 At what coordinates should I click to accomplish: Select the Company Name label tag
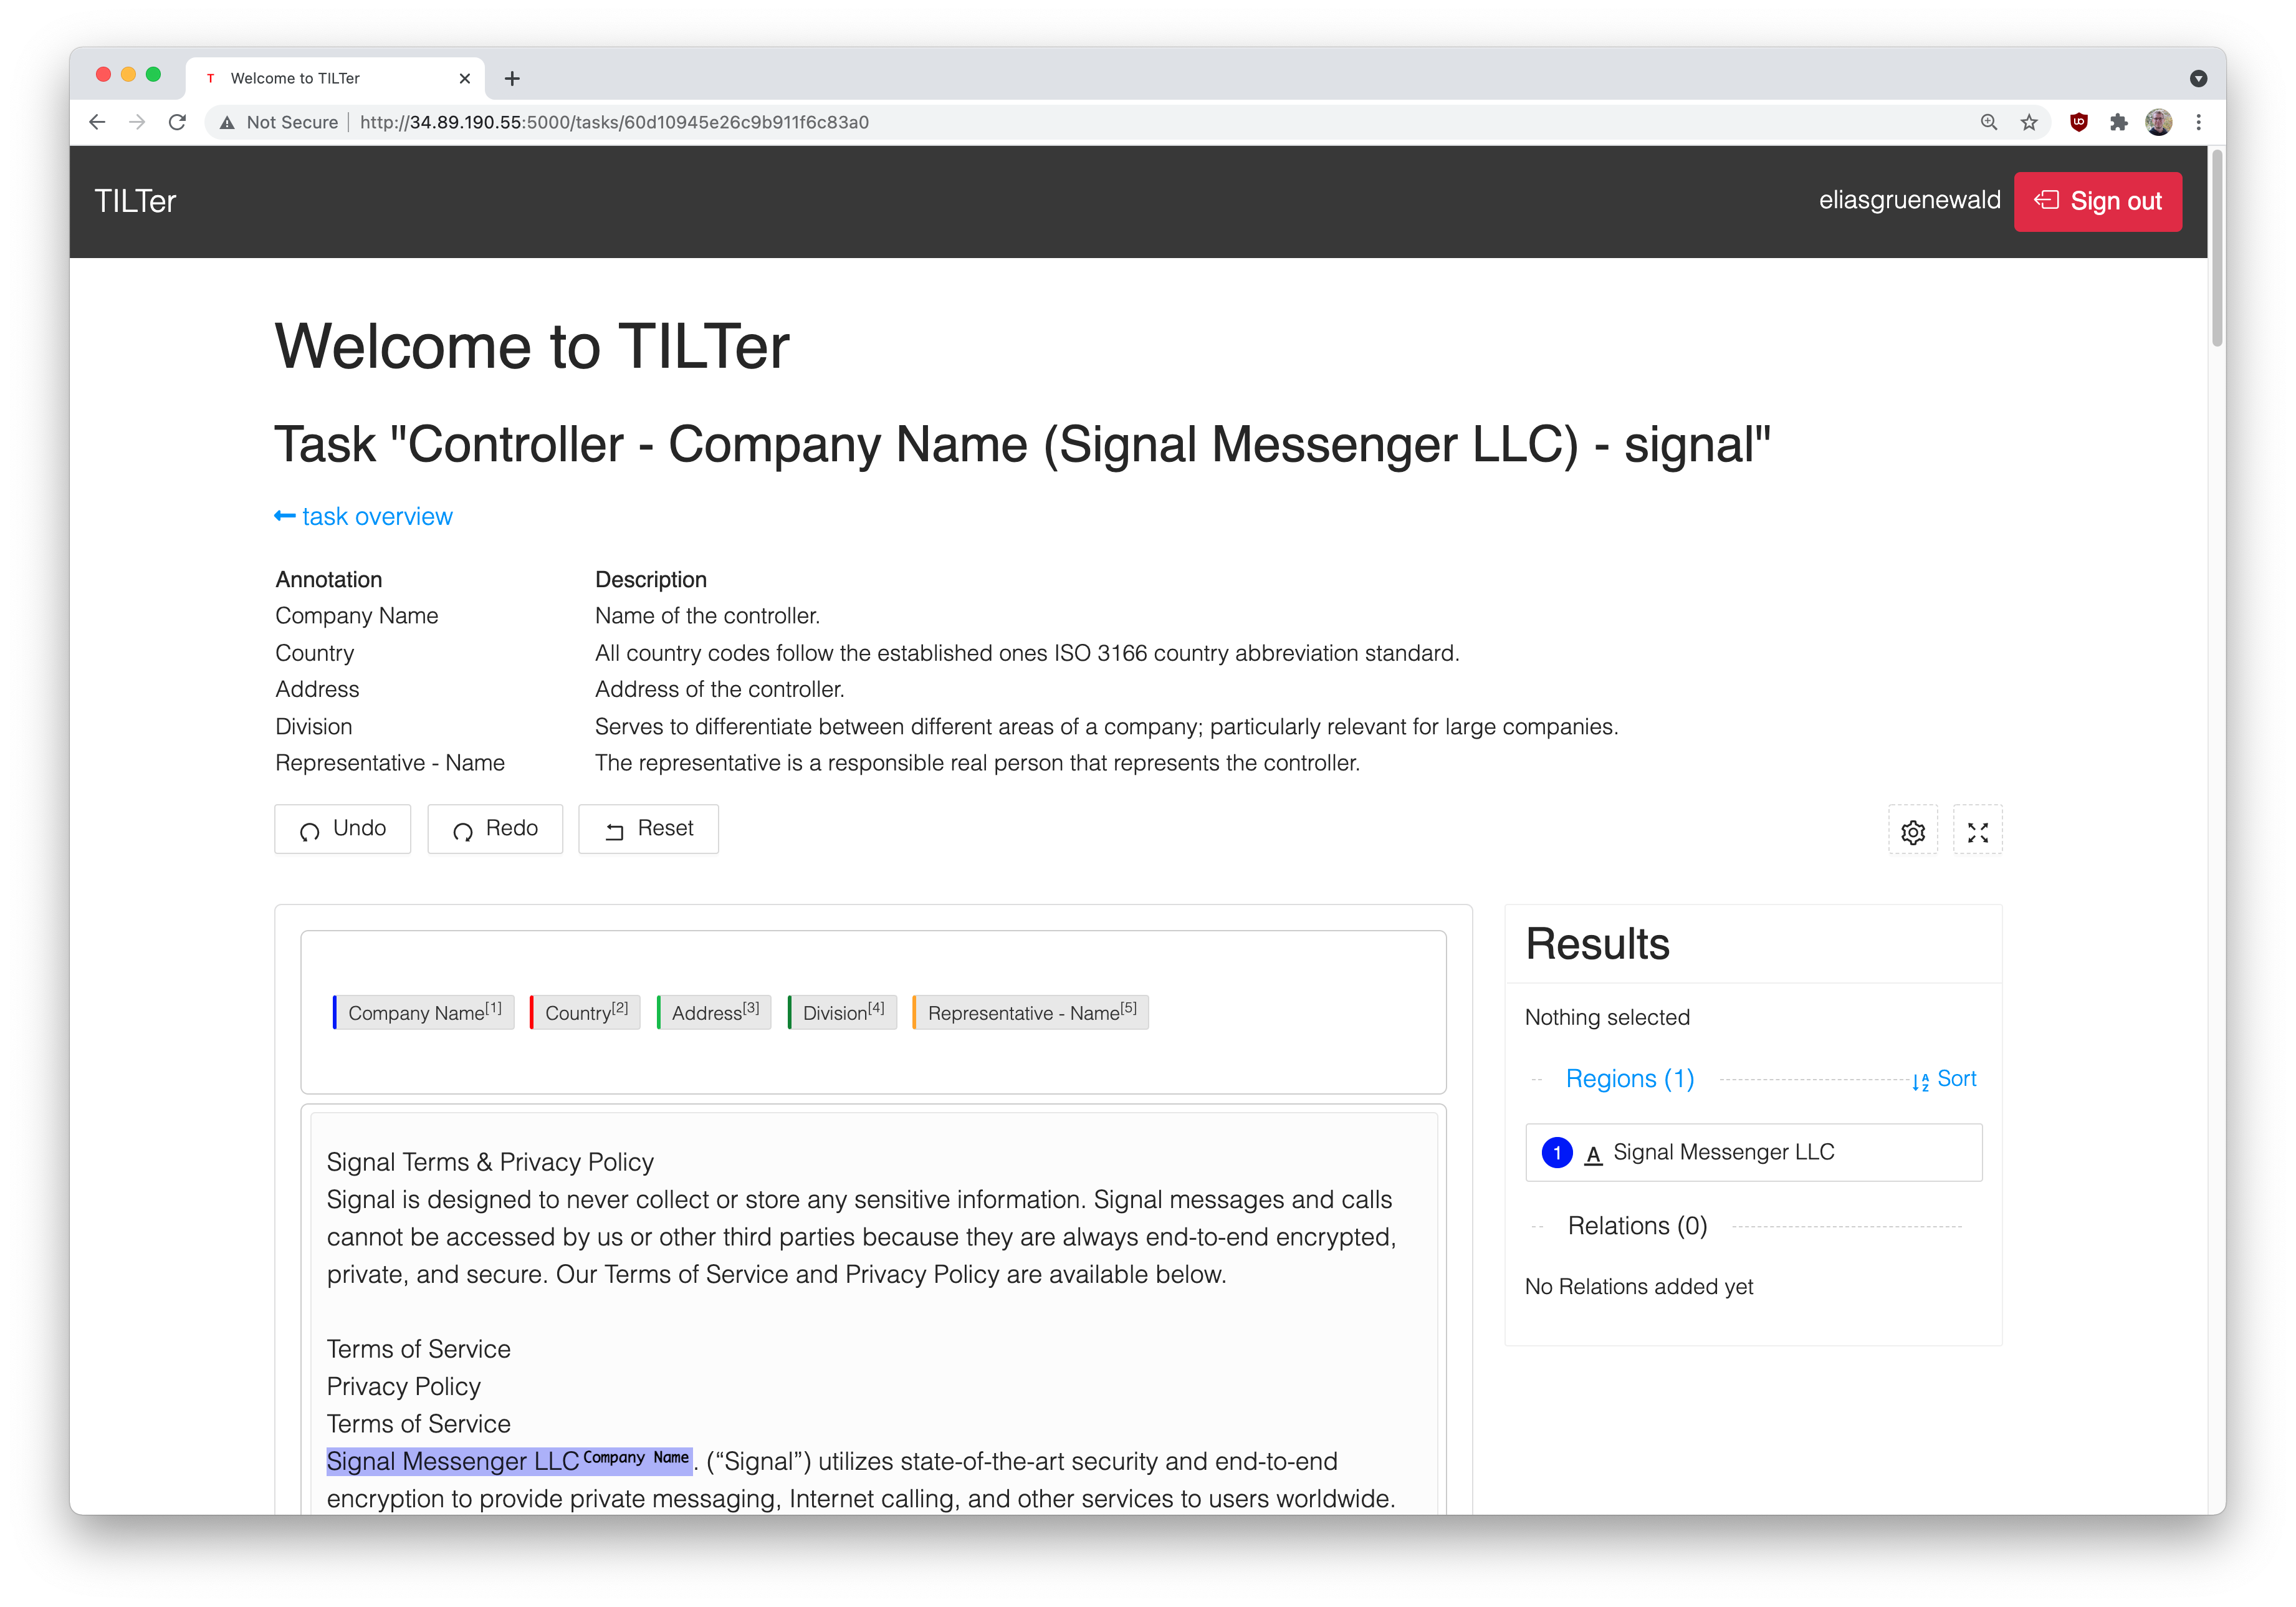(x=424, y=1012)
